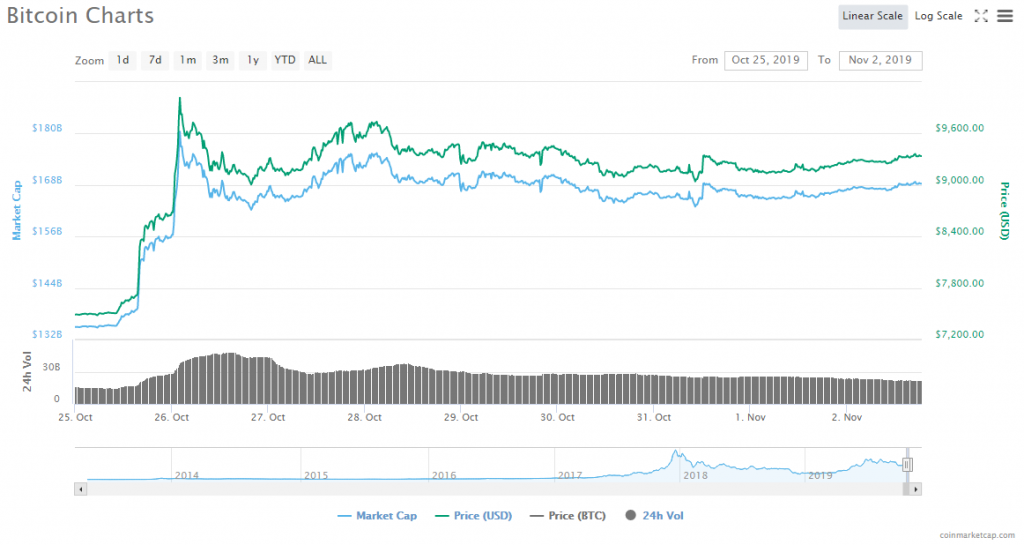Click the Bitcoin Charts heading

pos(80,15)
